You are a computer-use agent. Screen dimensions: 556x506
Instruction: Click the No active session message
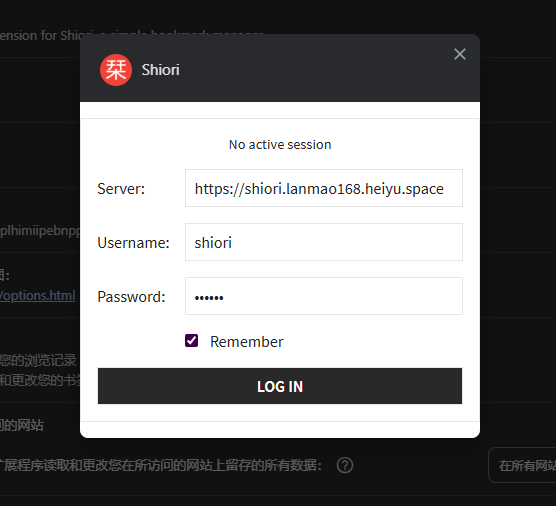pos(280,145)
